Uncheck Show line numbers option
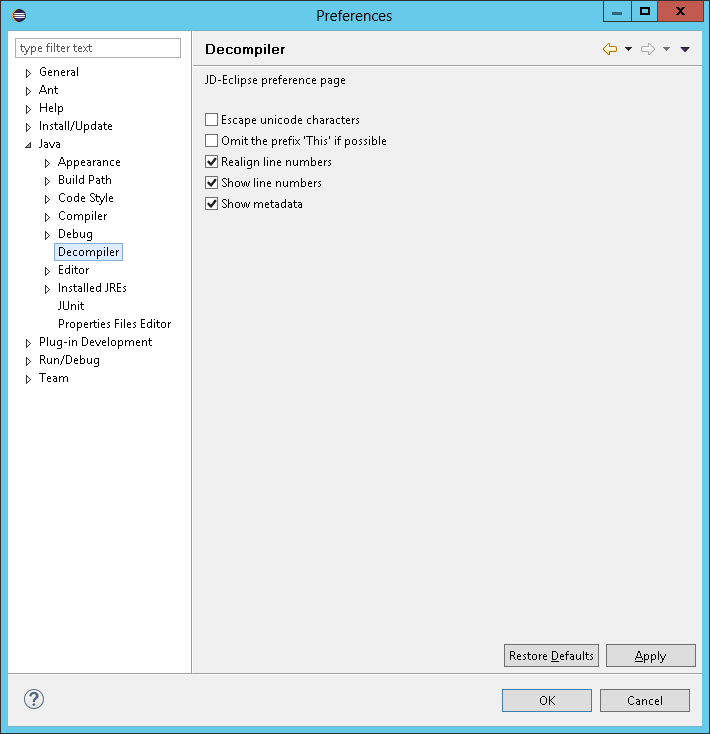 (x=211, y=183)
